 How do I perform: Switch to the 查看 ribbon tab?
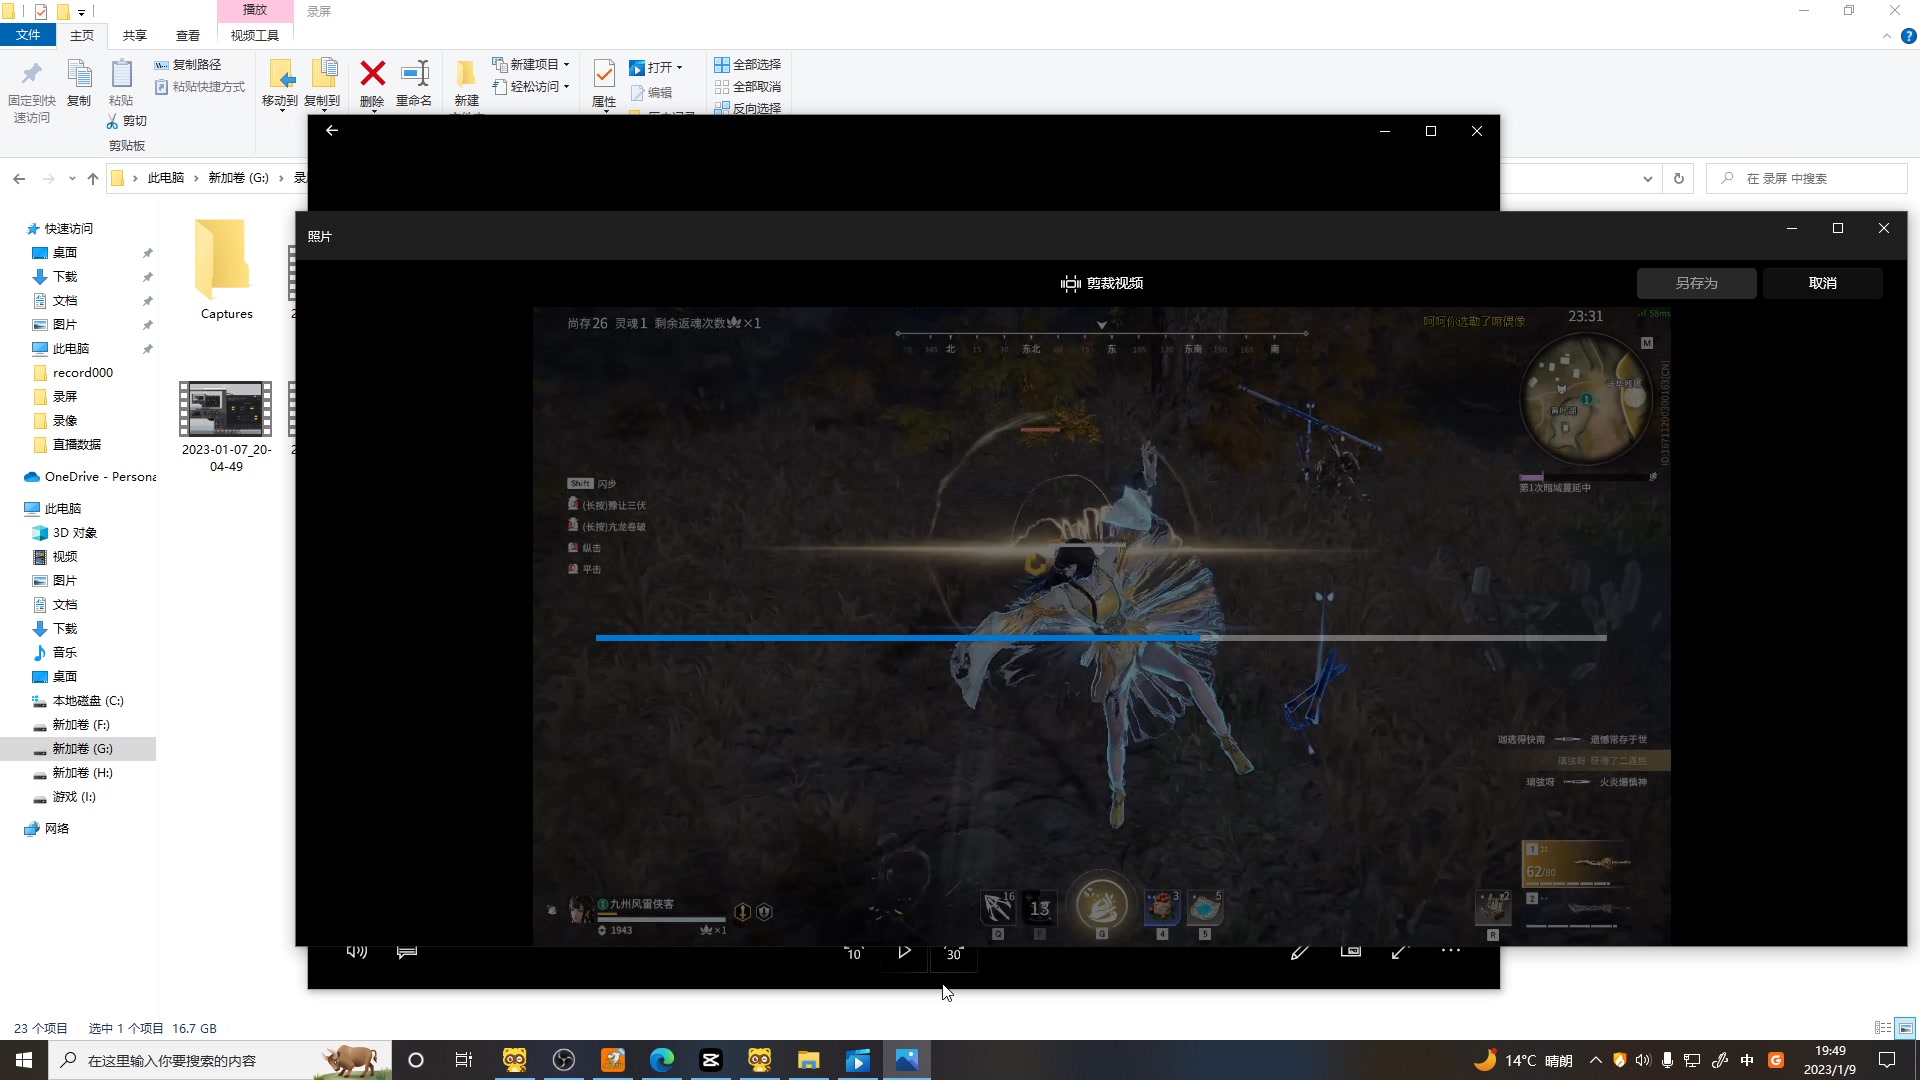188,35
